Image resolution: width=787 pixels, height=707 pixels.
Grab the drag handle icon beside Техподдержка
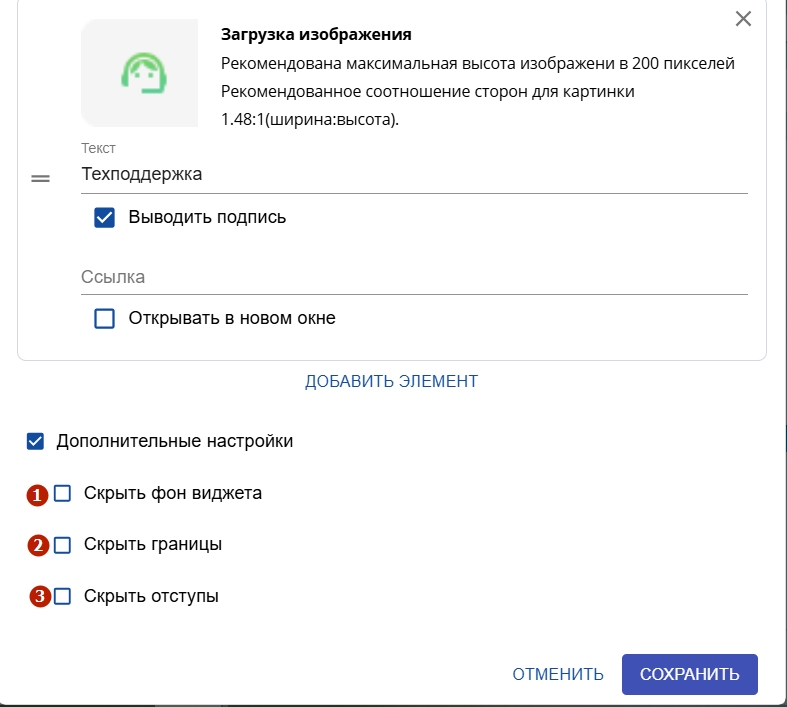40,178
